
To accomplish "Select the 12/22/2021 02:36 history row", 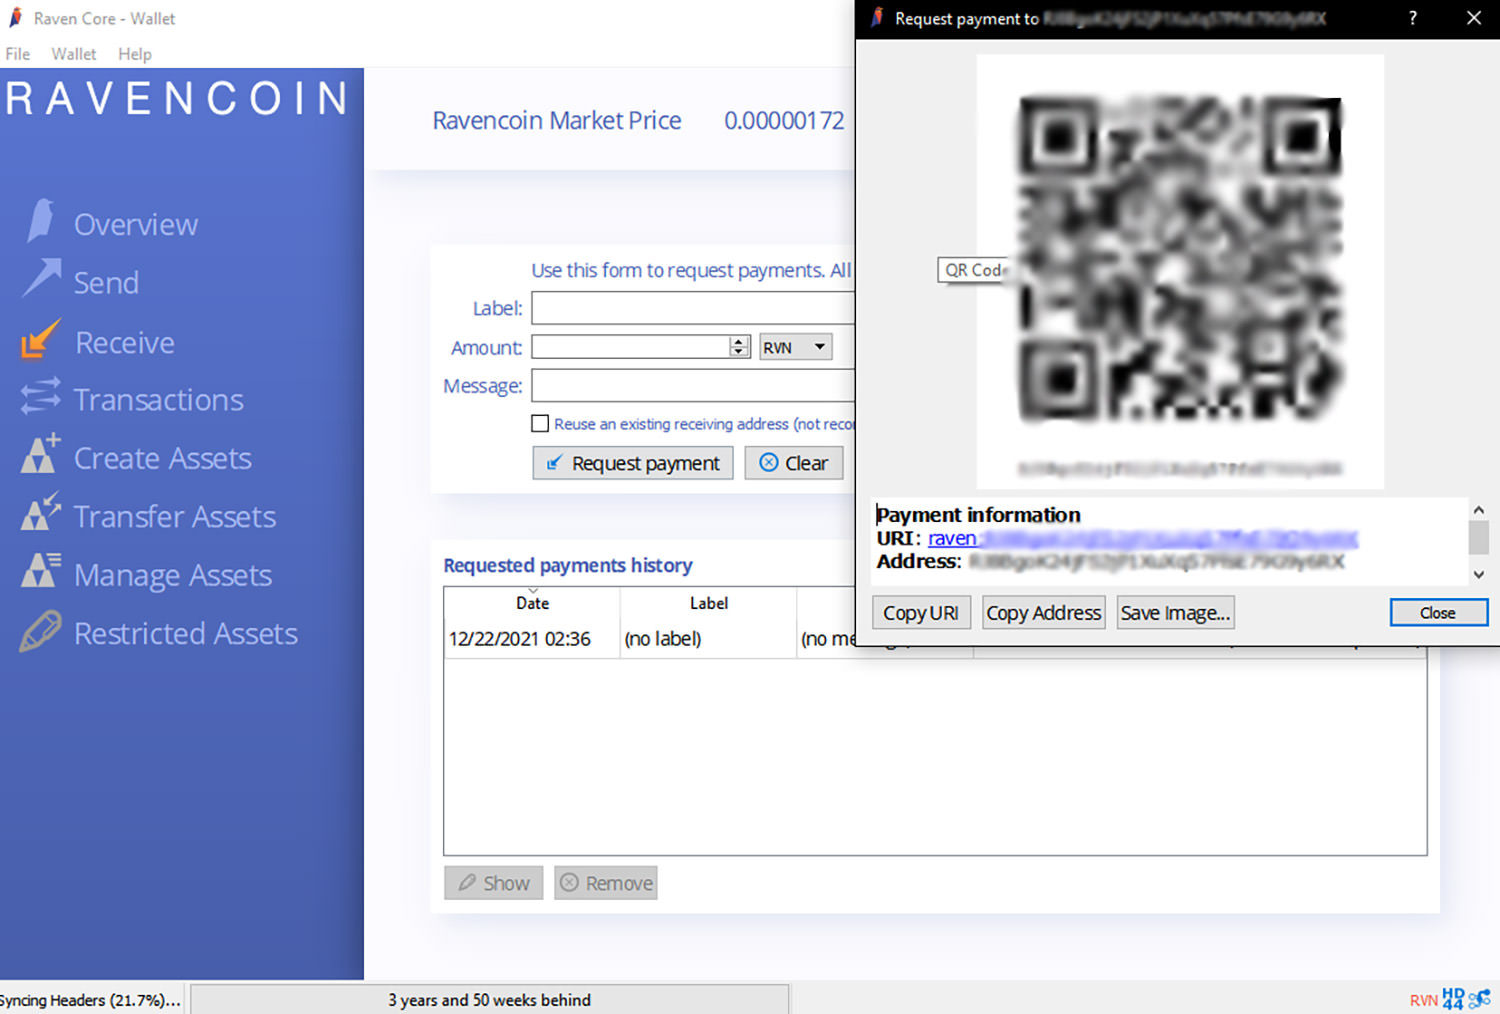I will pos(936,638).
